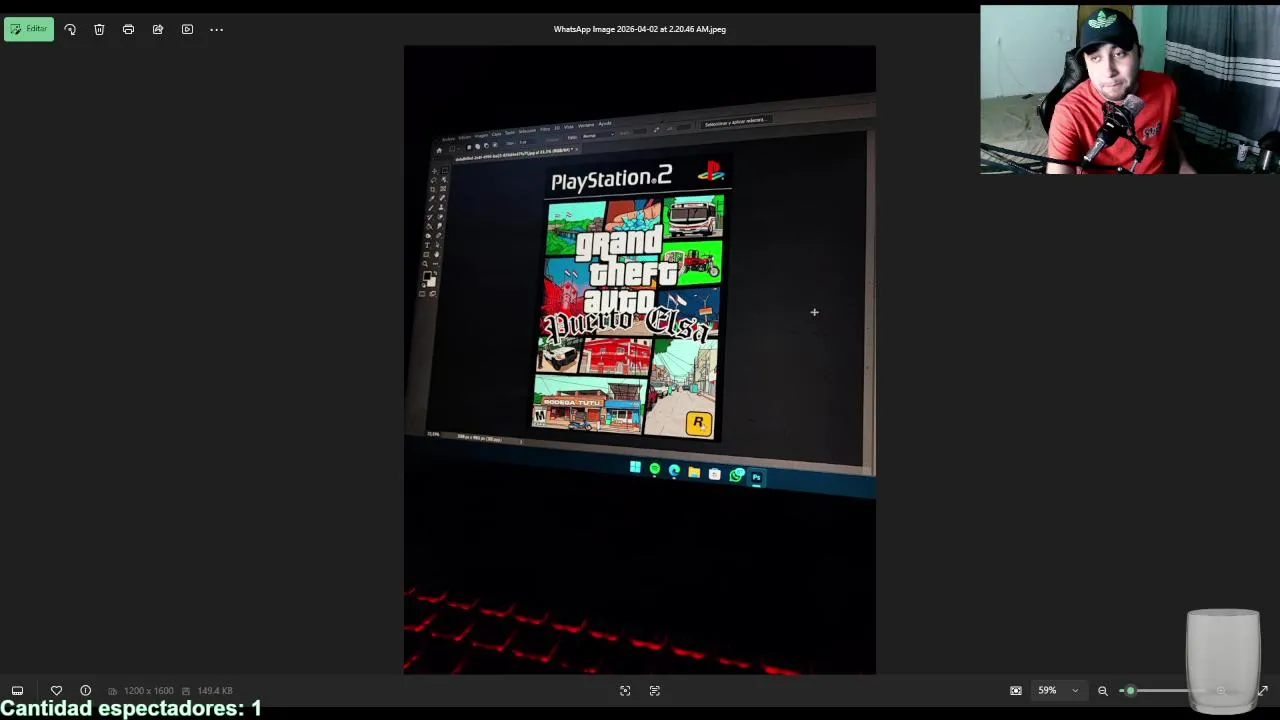Click the WhatsApp Image file name title

[640, 29]
